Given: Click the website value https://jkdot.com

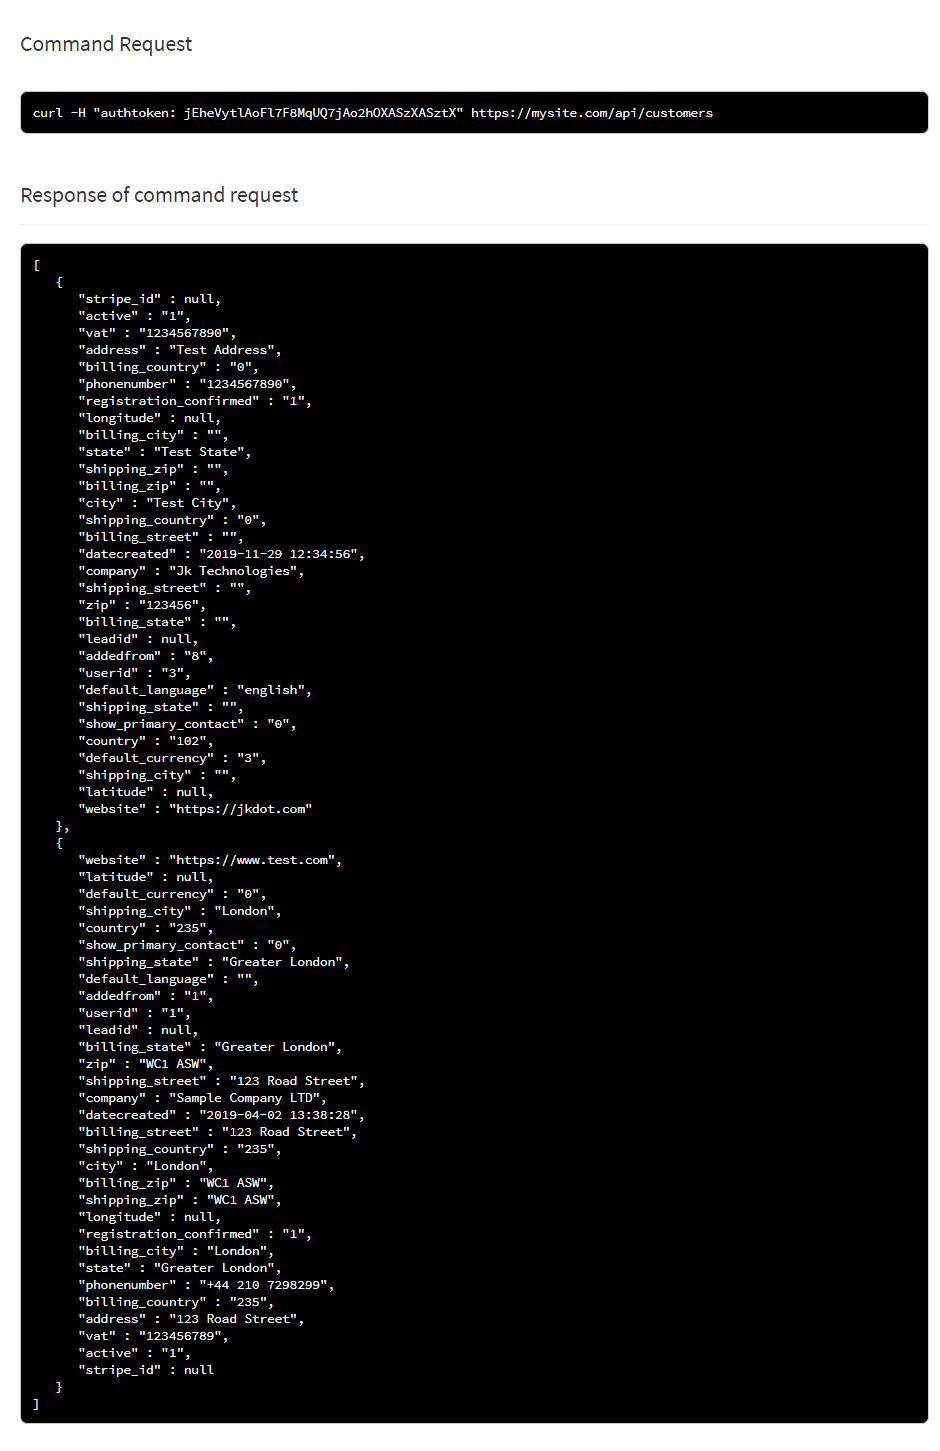Looking at the screenshot, I should tap(240, 809).
